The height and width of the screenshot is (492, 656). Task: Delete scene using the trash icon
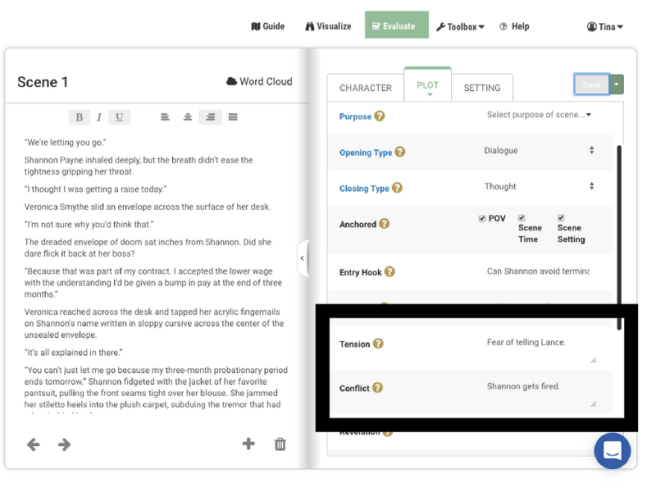281,444
